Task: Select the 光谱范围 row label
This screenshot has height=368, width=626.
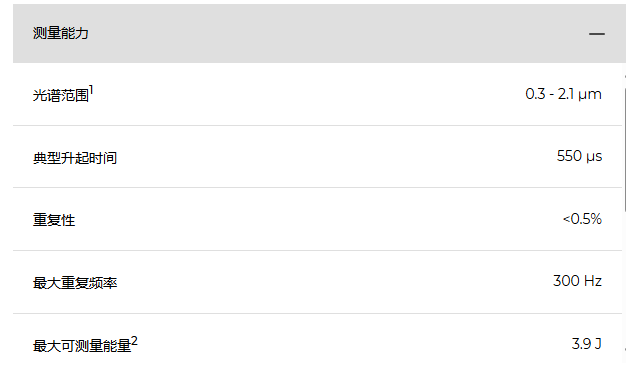Action: point(61,95)
